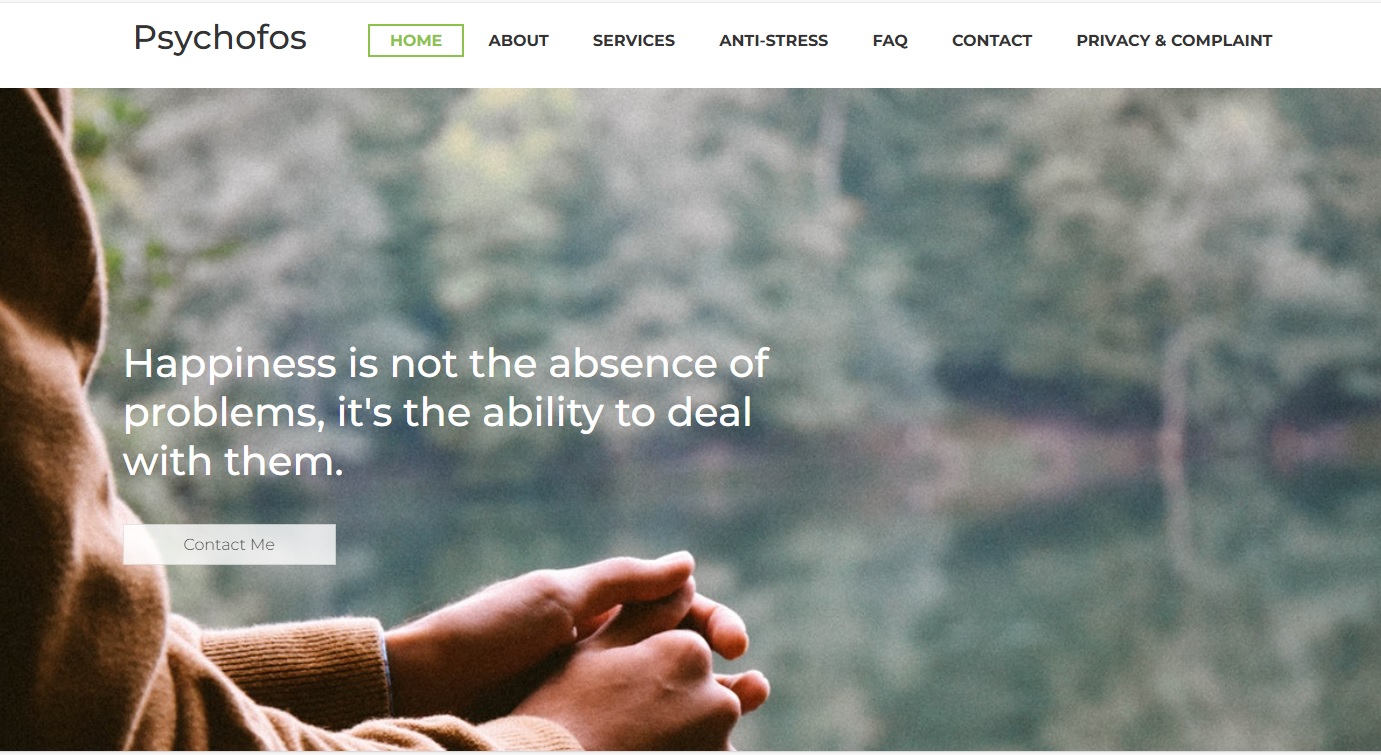
Task: Select the headline line starting with problems
Action: (x=437, y=413)
